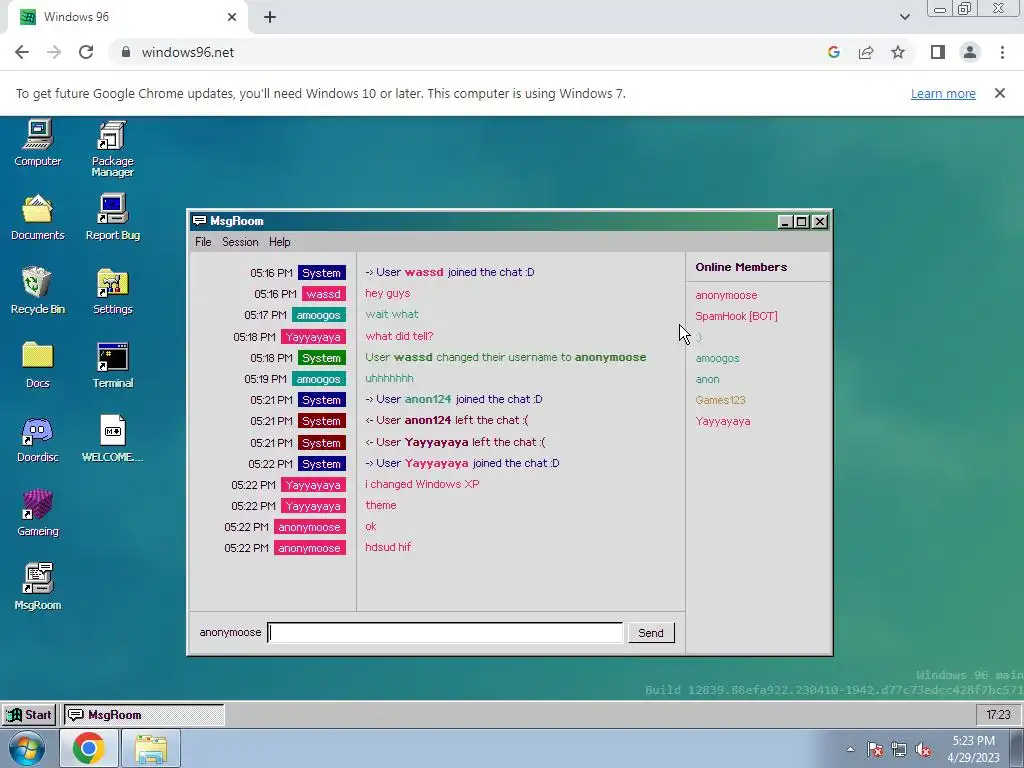Send the chat message
Screen dimensions: 1024x768
point(650,633)
